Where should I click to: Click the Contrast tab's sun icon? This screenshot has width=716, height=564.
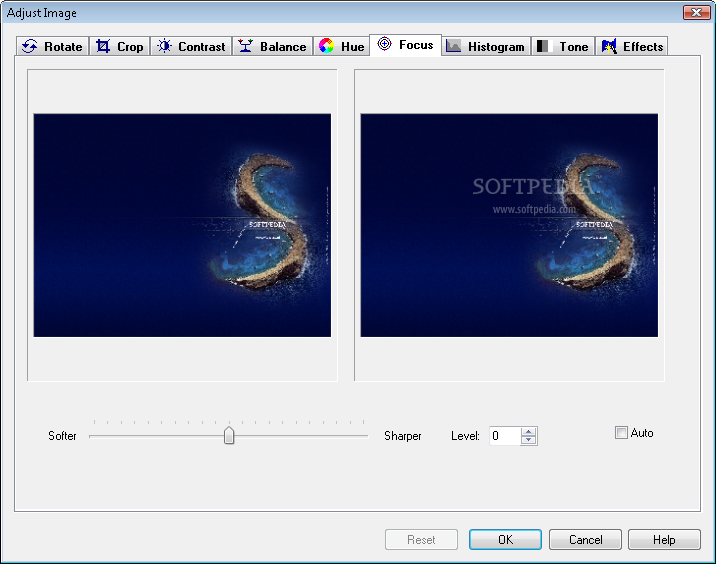164,46
